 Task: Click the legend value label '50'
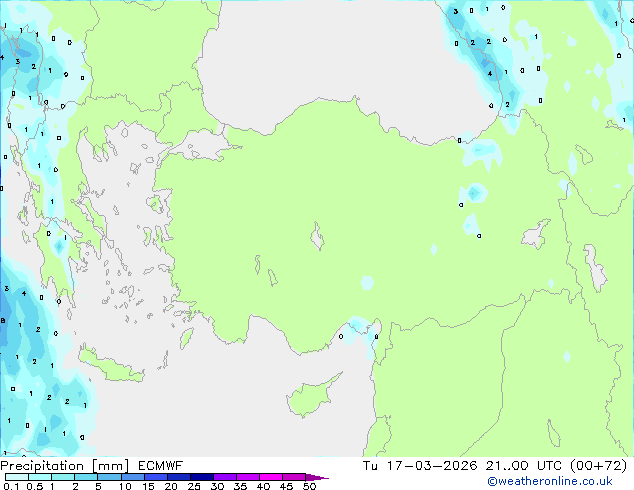tap(309, 486)
